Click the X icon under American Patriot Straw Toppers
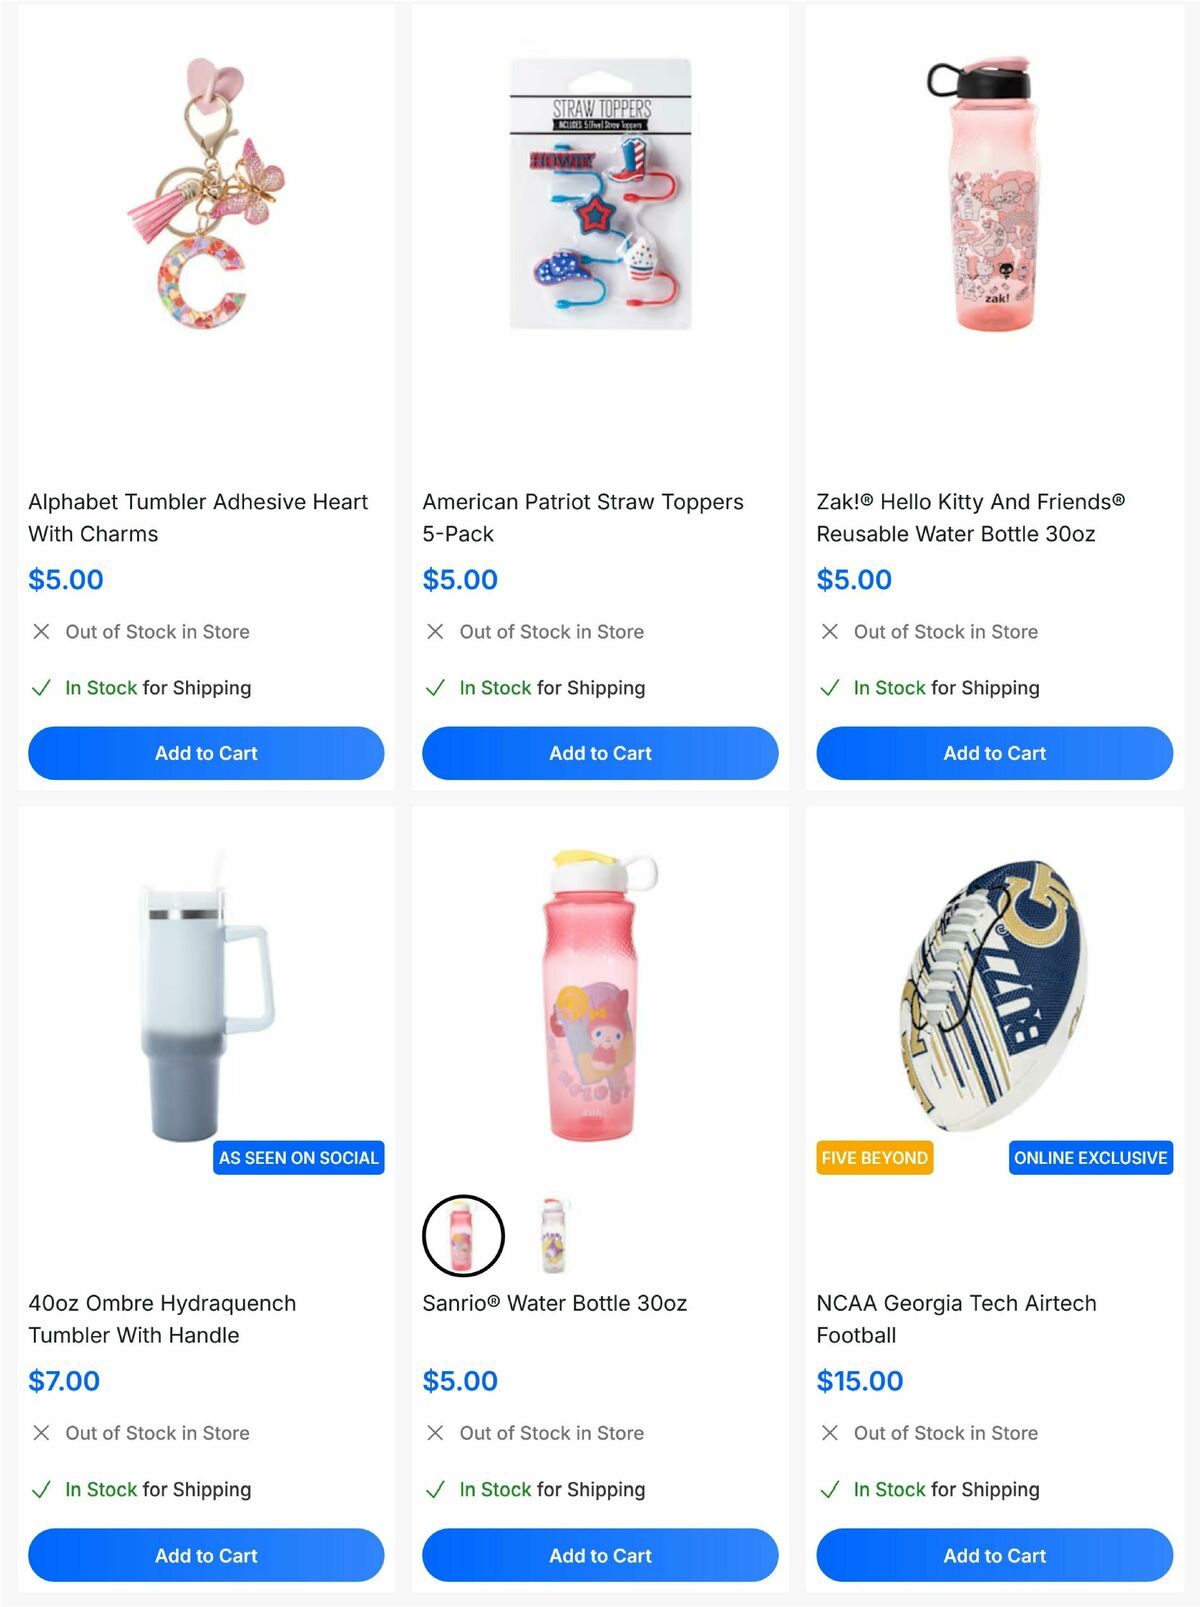 tap(435, 632)
